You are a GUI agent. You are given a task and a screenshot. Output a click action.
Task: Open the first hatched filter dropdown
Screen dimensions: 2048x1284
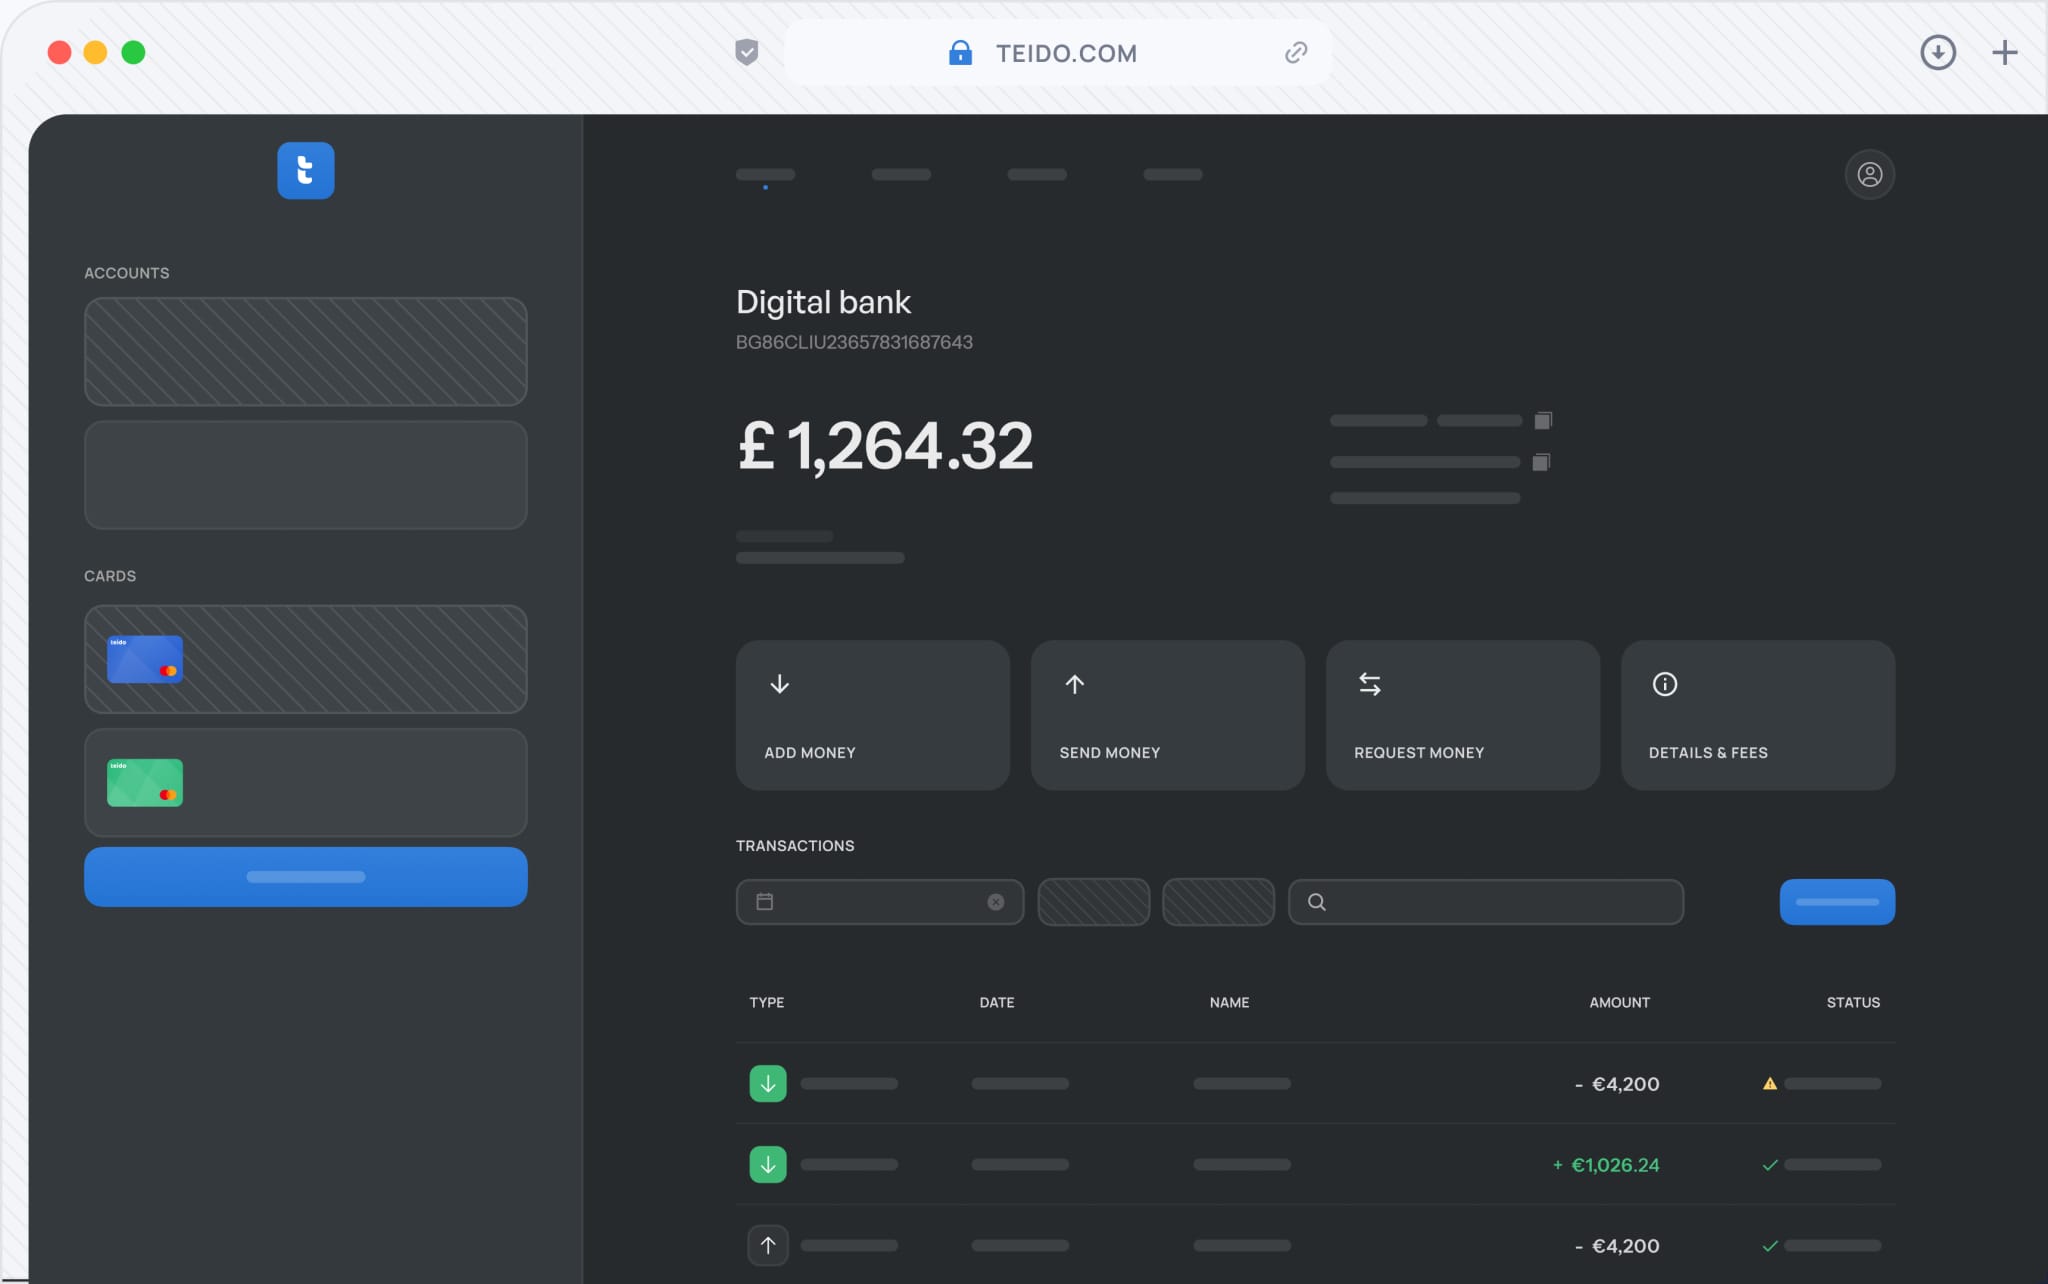[x=1094, y=902]
